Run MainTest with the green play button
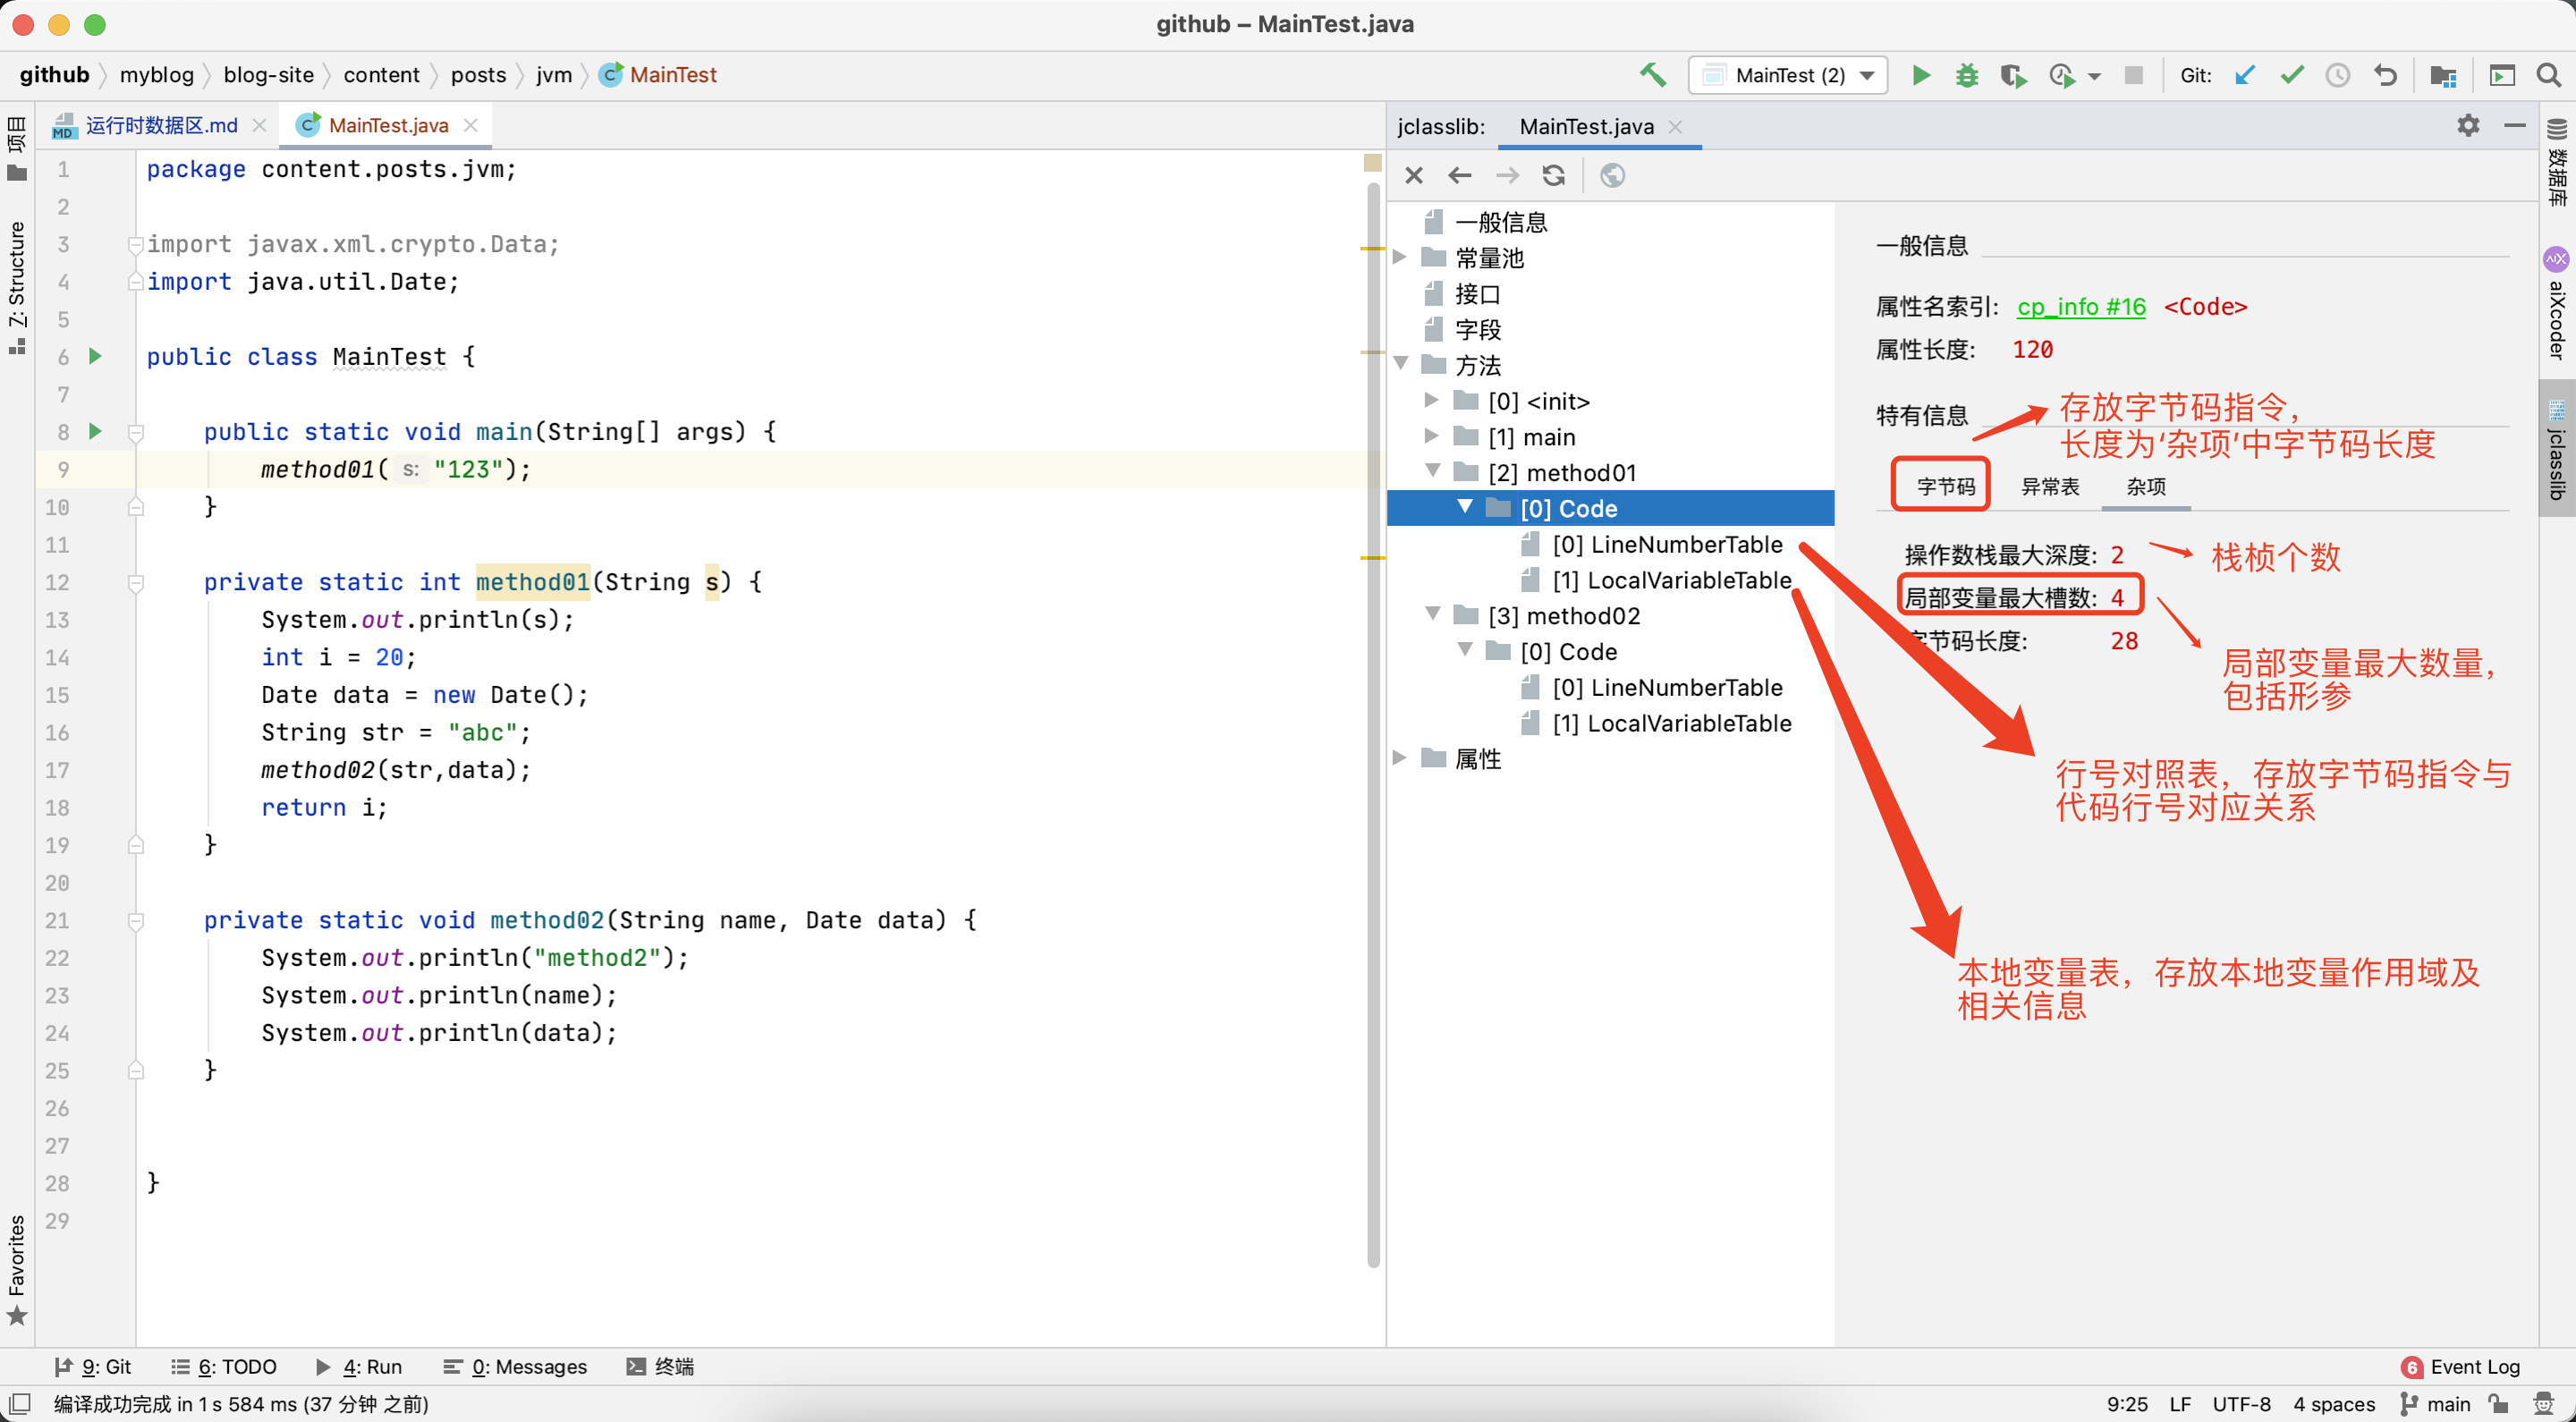Viewport: 2576px width, 1422px height. click(x=1920, y=75)
